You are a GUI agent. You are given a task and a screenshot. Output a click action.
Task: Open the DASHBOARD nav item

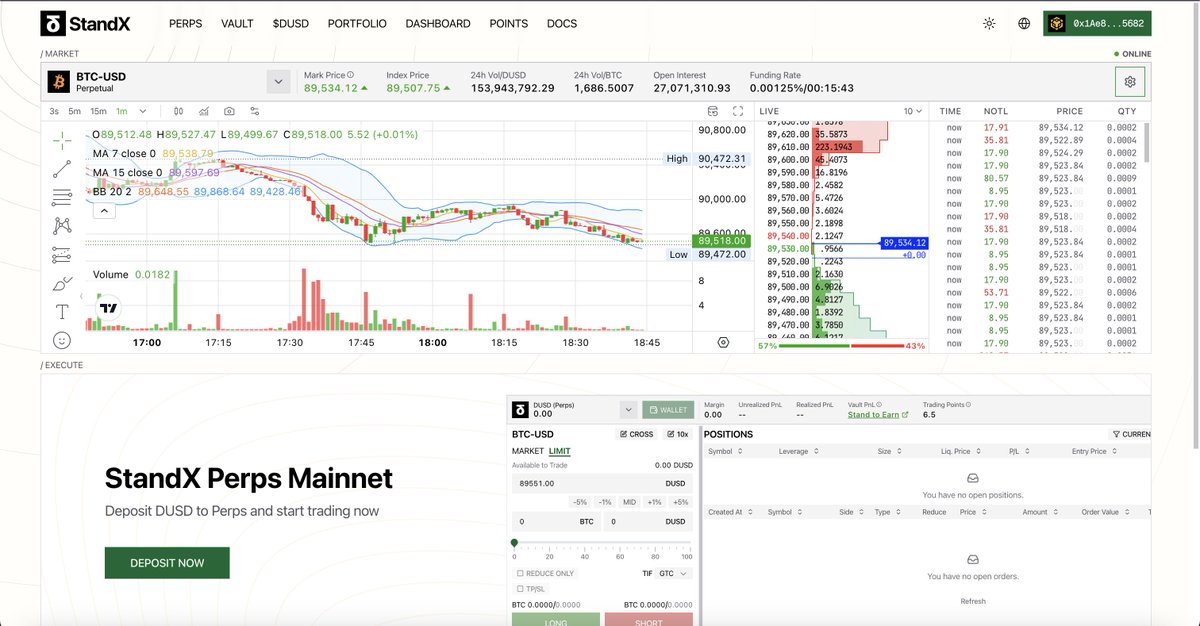point(438,23)
